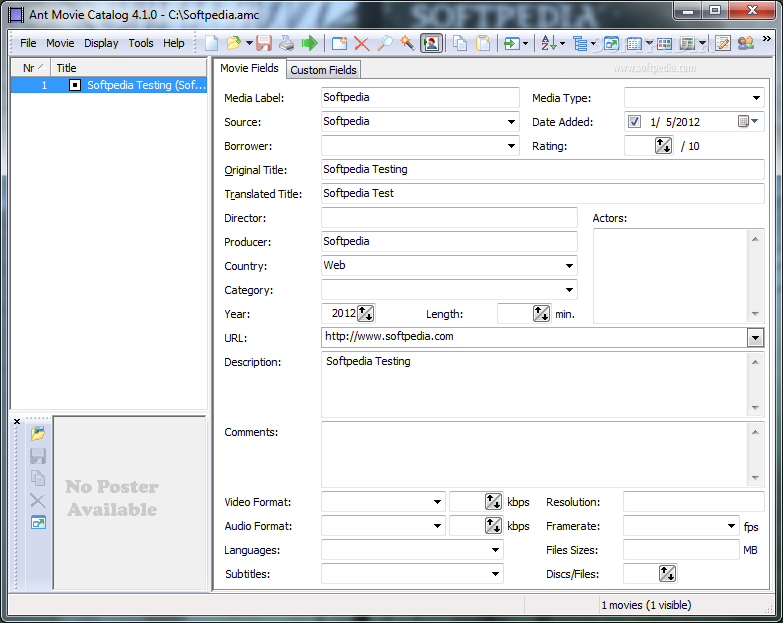
Task: Click the Year spinner arrows
Action: (366, 313)
